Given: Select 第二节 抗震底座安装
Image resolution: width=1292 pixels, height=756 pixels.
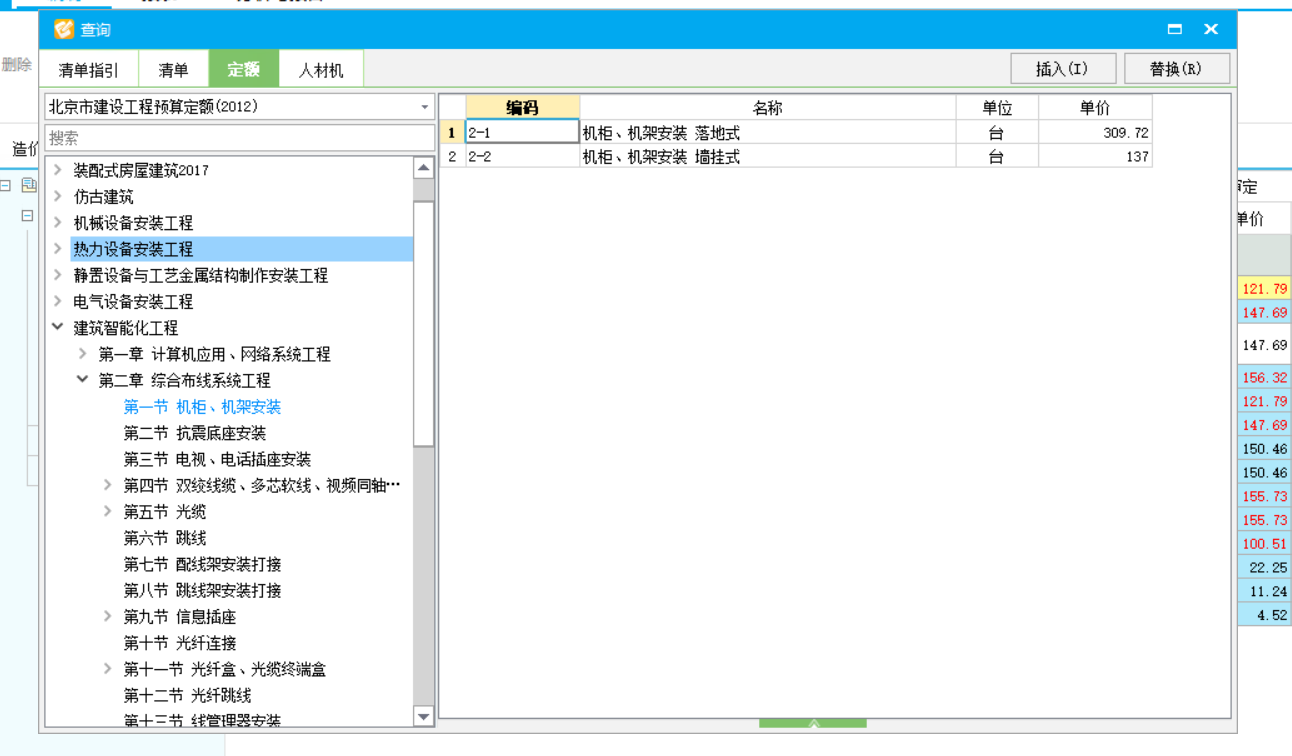Looking at the screenshot, I should 194,433.
